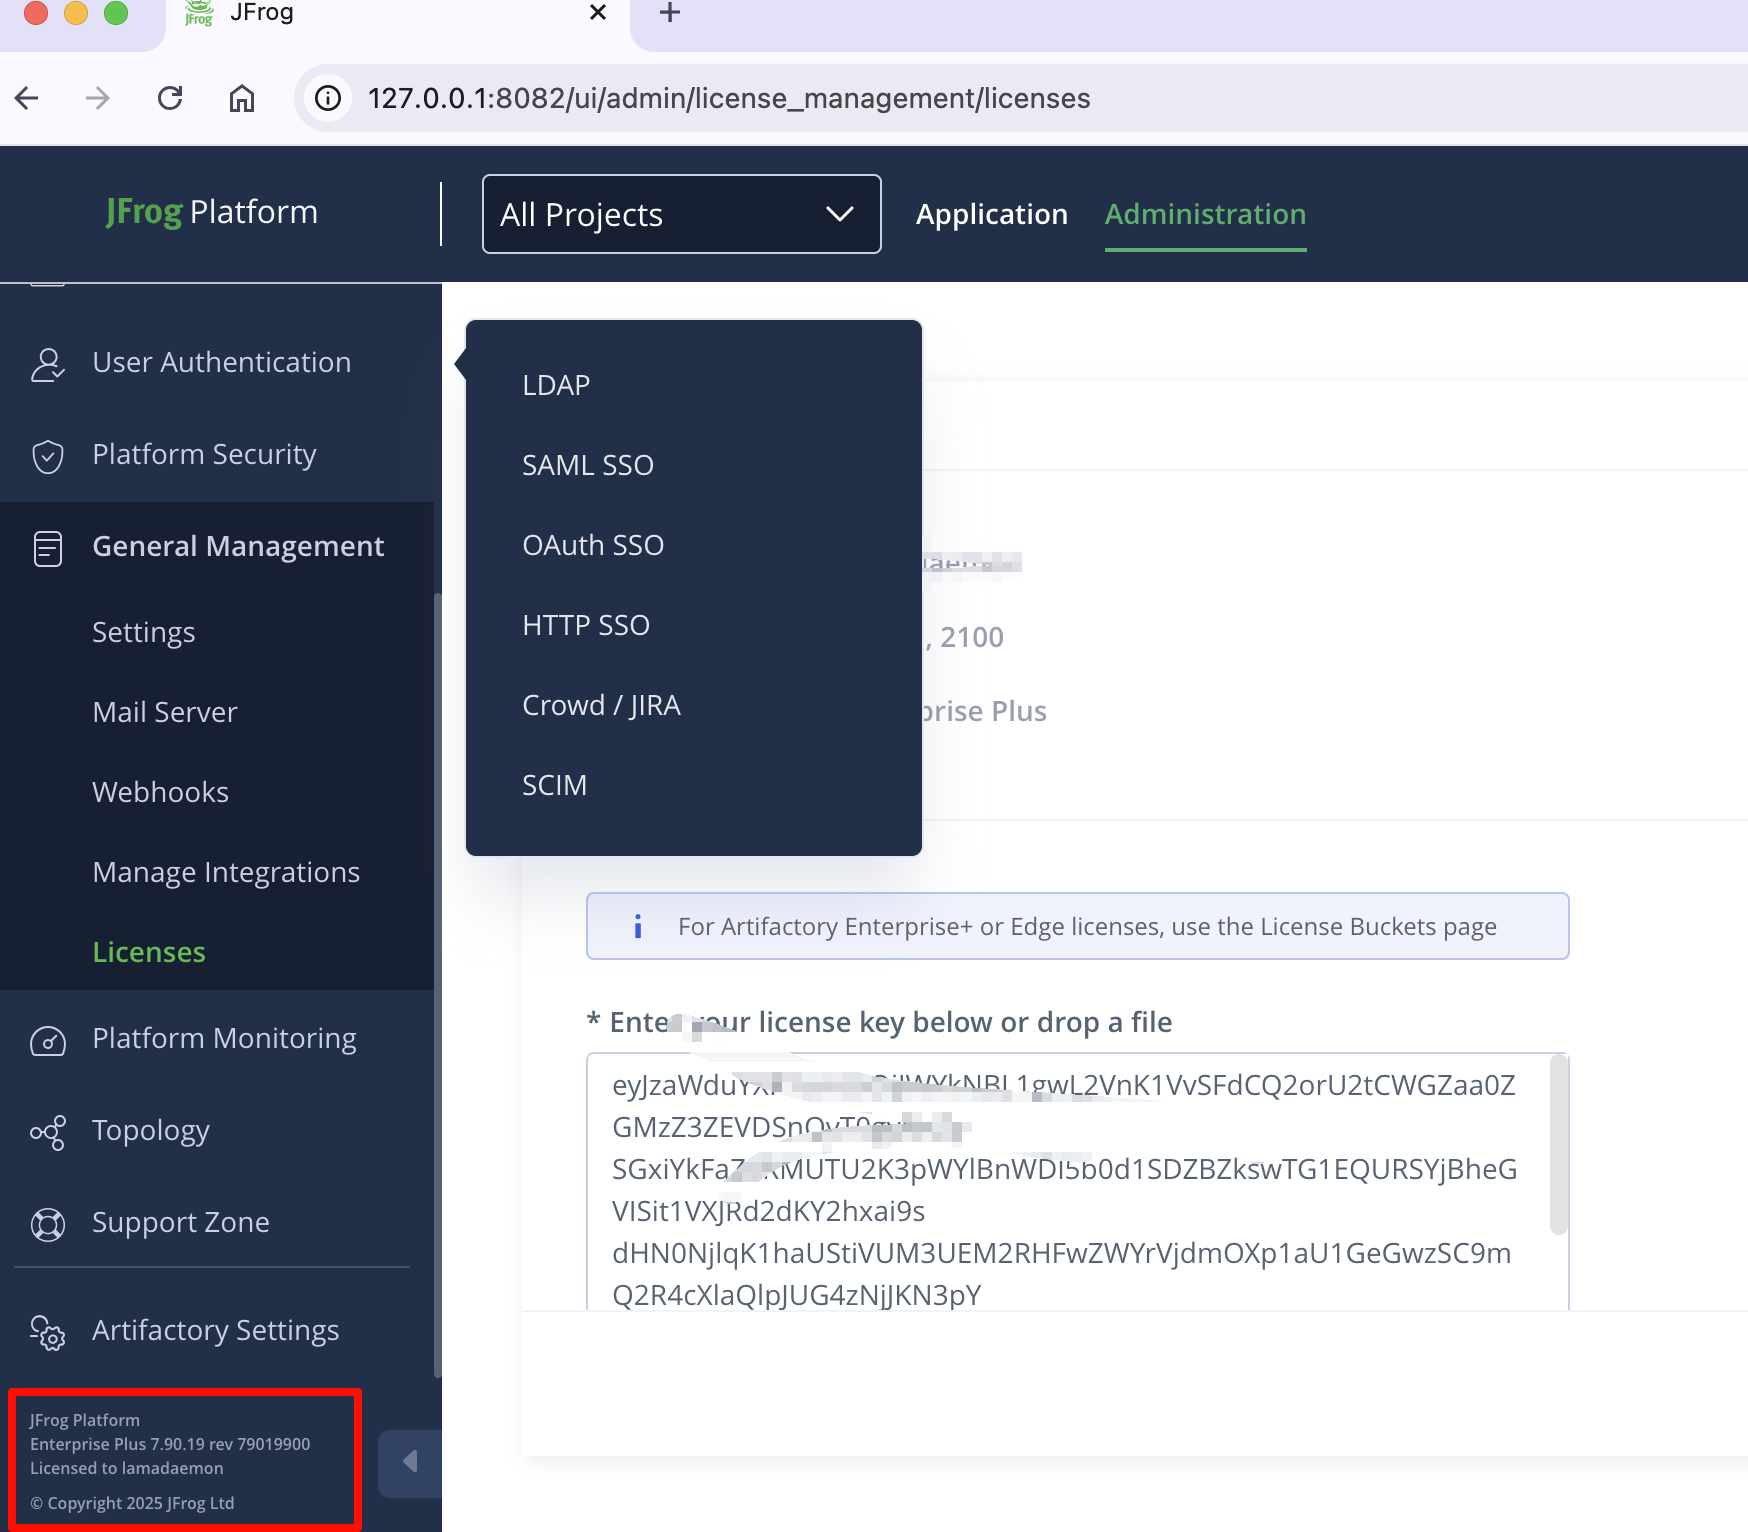Expand the General Management section

click(x=238, y=546)
